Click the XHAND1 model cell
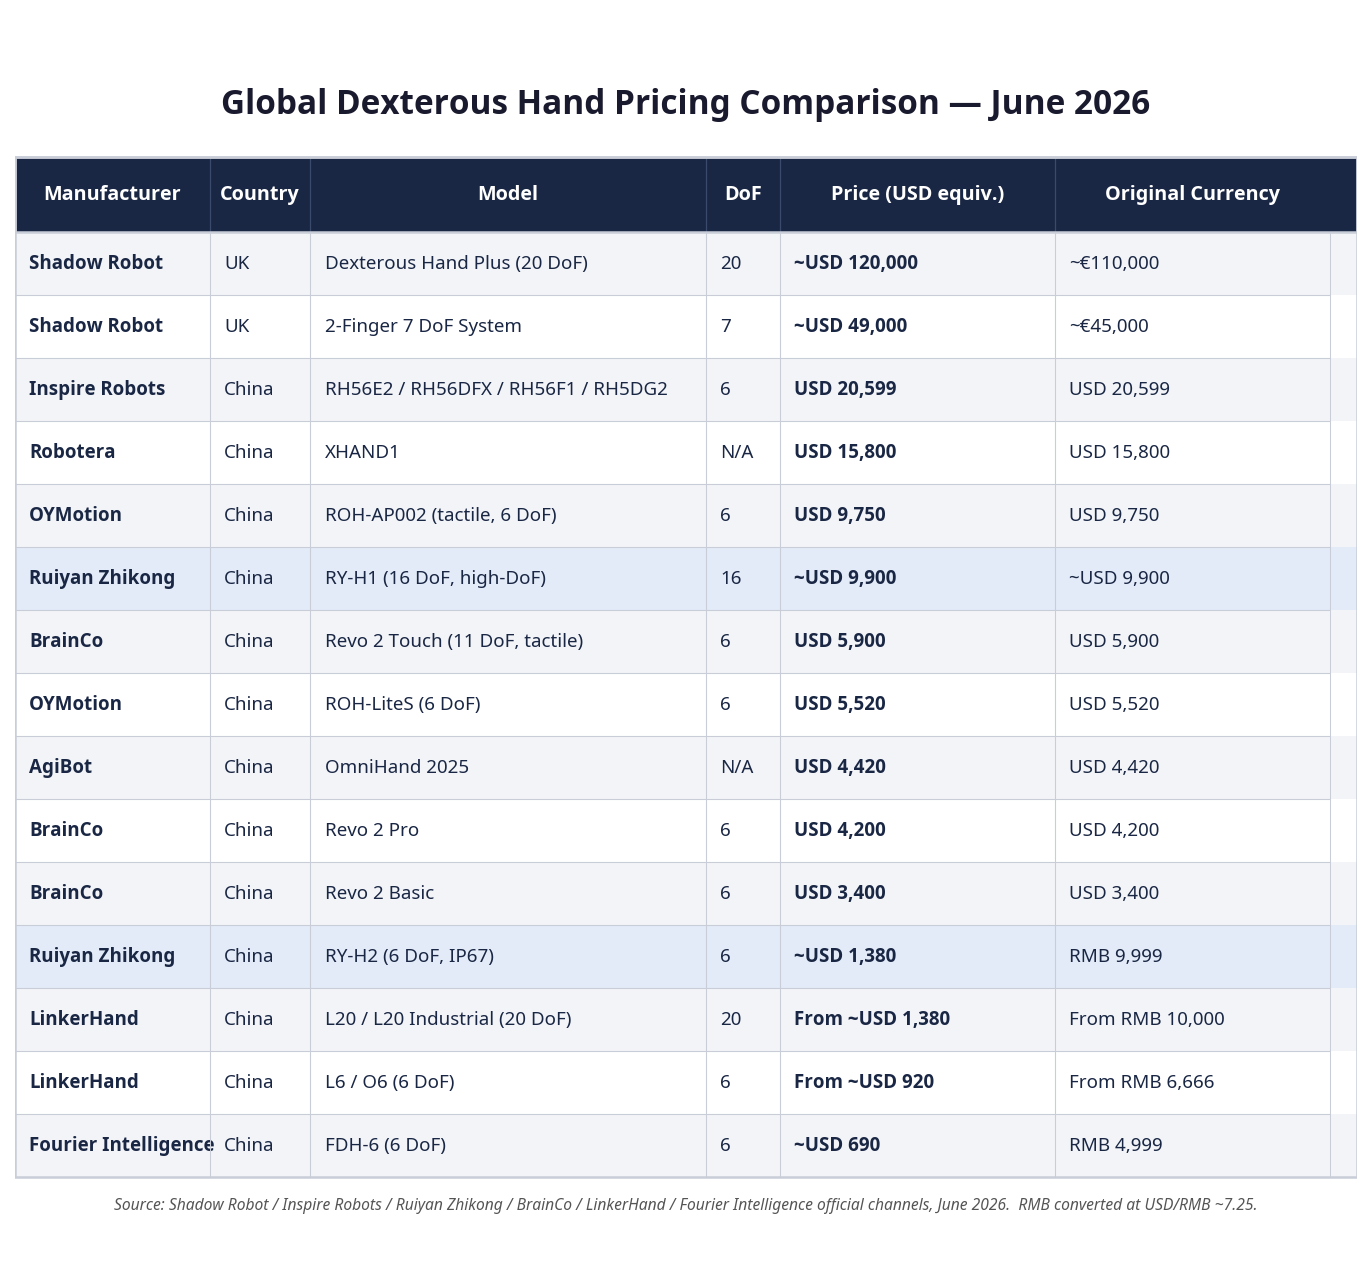1371x1287 pixels. click(508, 452)
